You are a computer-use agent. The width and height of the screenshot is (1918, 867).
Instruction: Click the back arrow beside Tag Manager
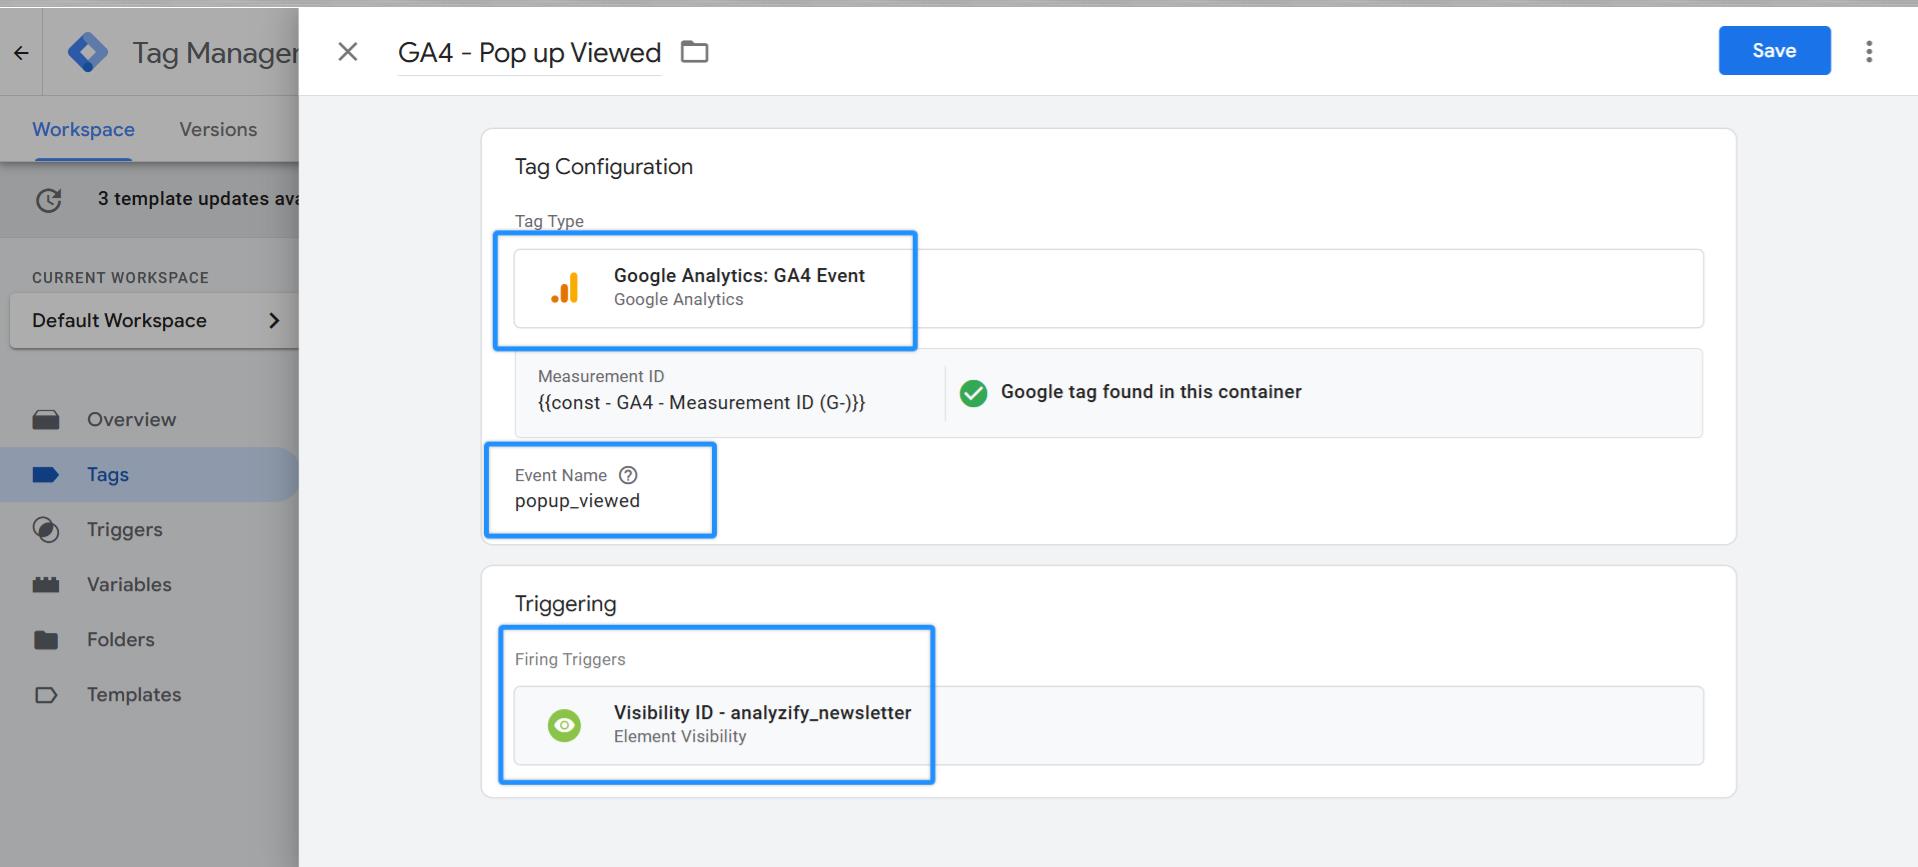(21, 53)
